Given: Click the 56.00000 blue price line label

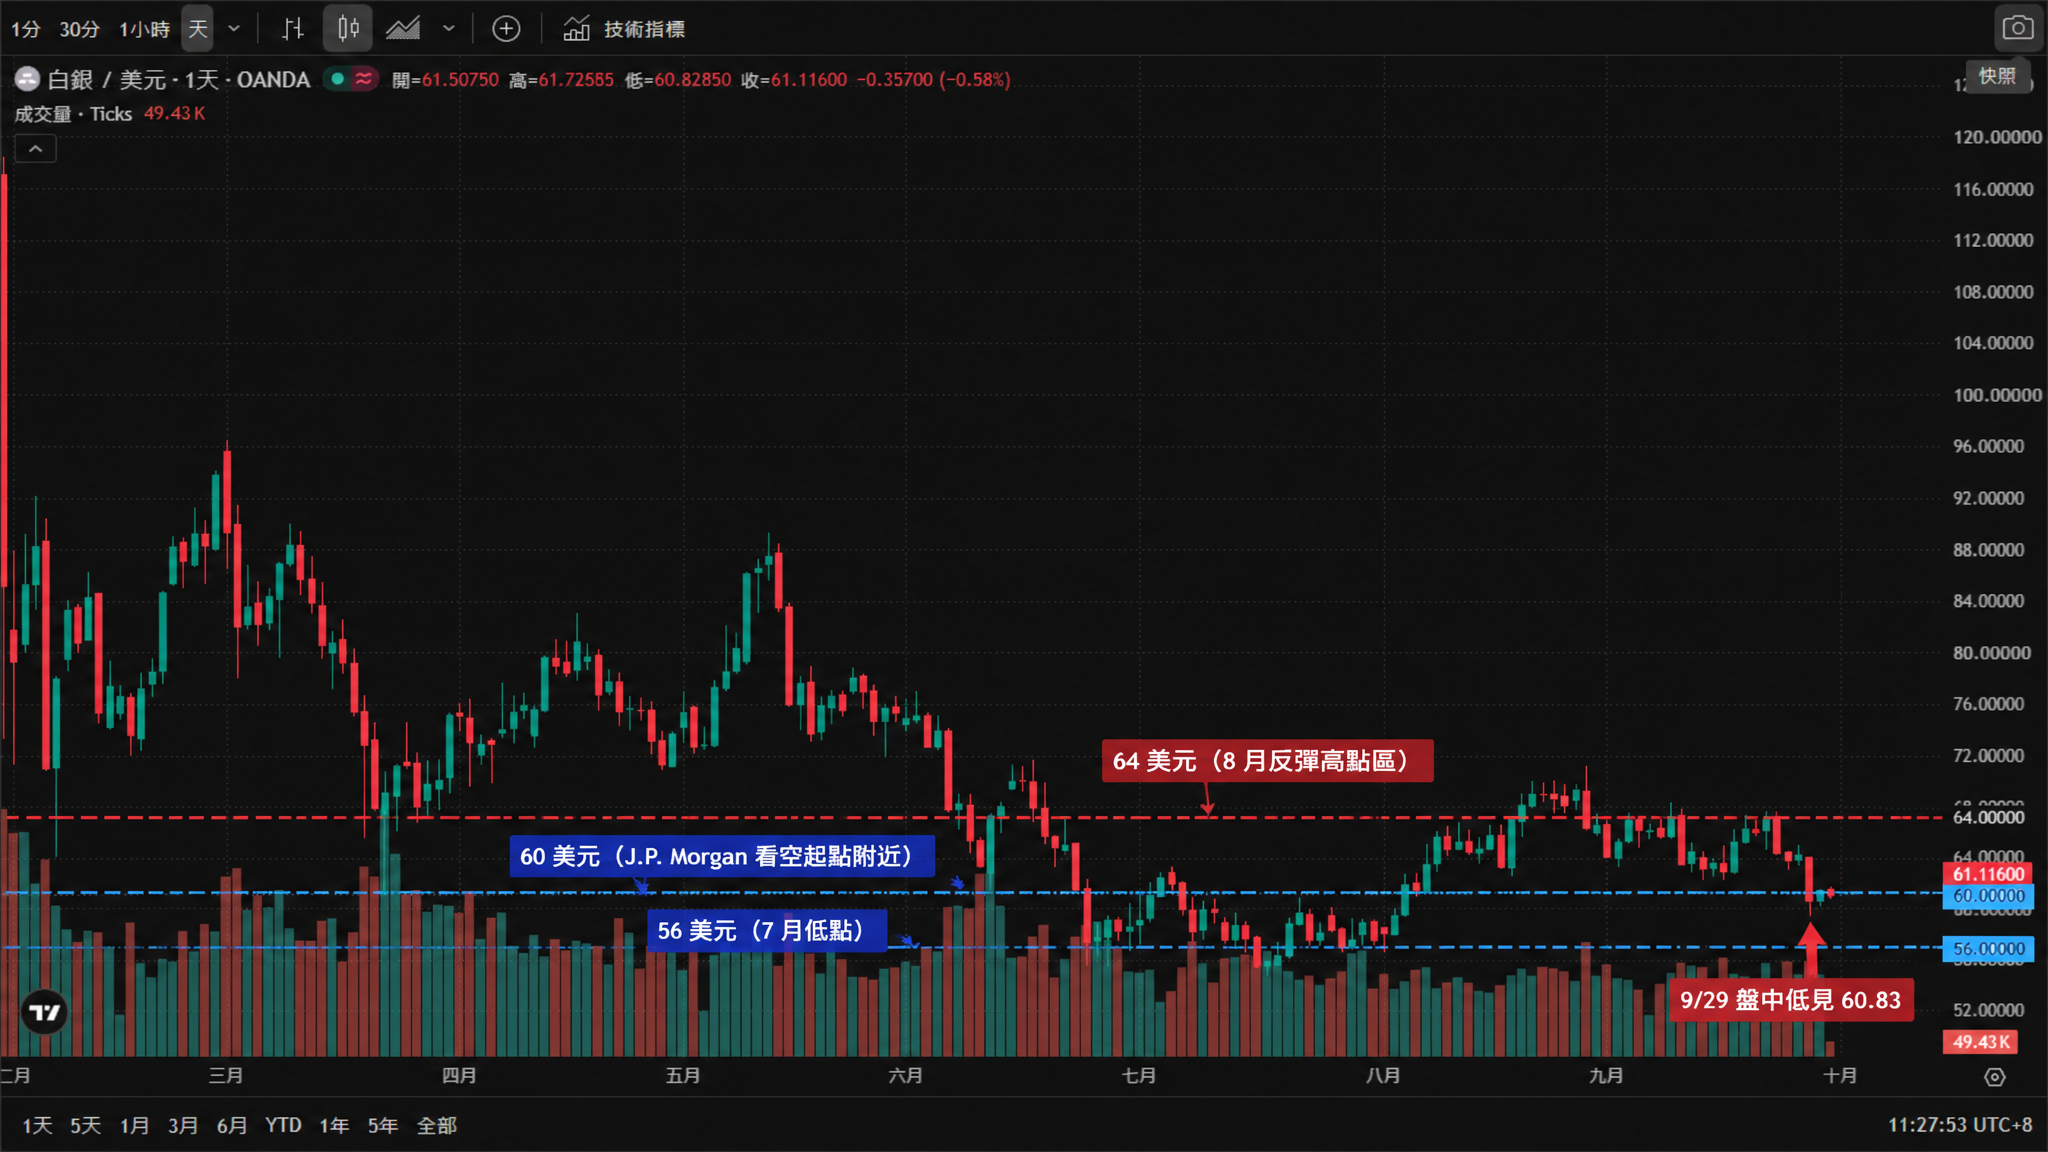Looking at the screenshot, I should pyautogui.click(x=1988, y=949).
